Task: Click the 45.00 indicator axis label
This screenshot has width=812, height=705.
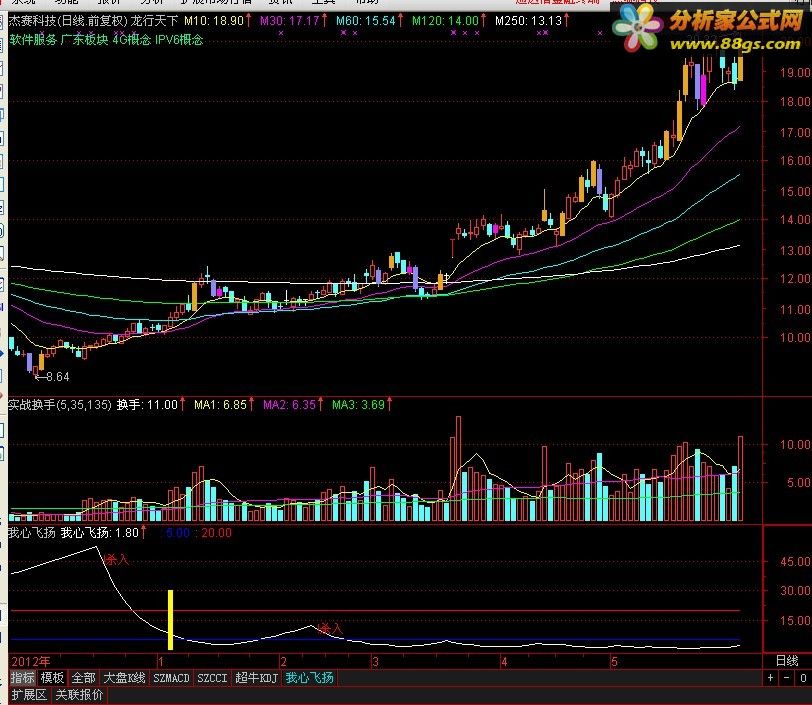Action: (795, 562)
